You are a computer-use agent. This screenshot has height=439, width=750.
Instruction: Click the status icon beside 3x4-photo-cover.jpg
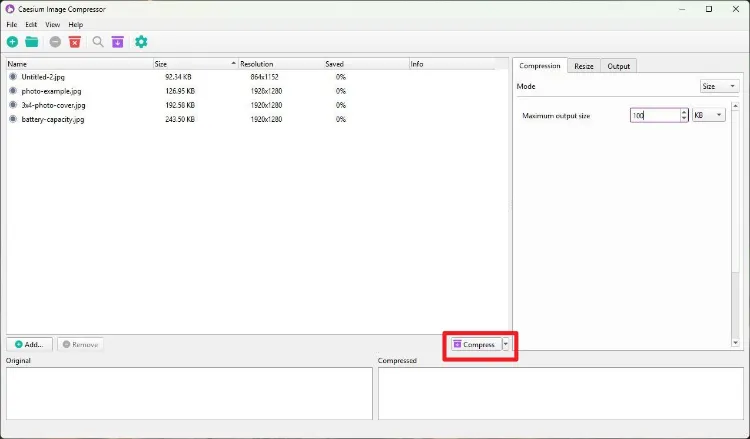(x=13, y=105)
